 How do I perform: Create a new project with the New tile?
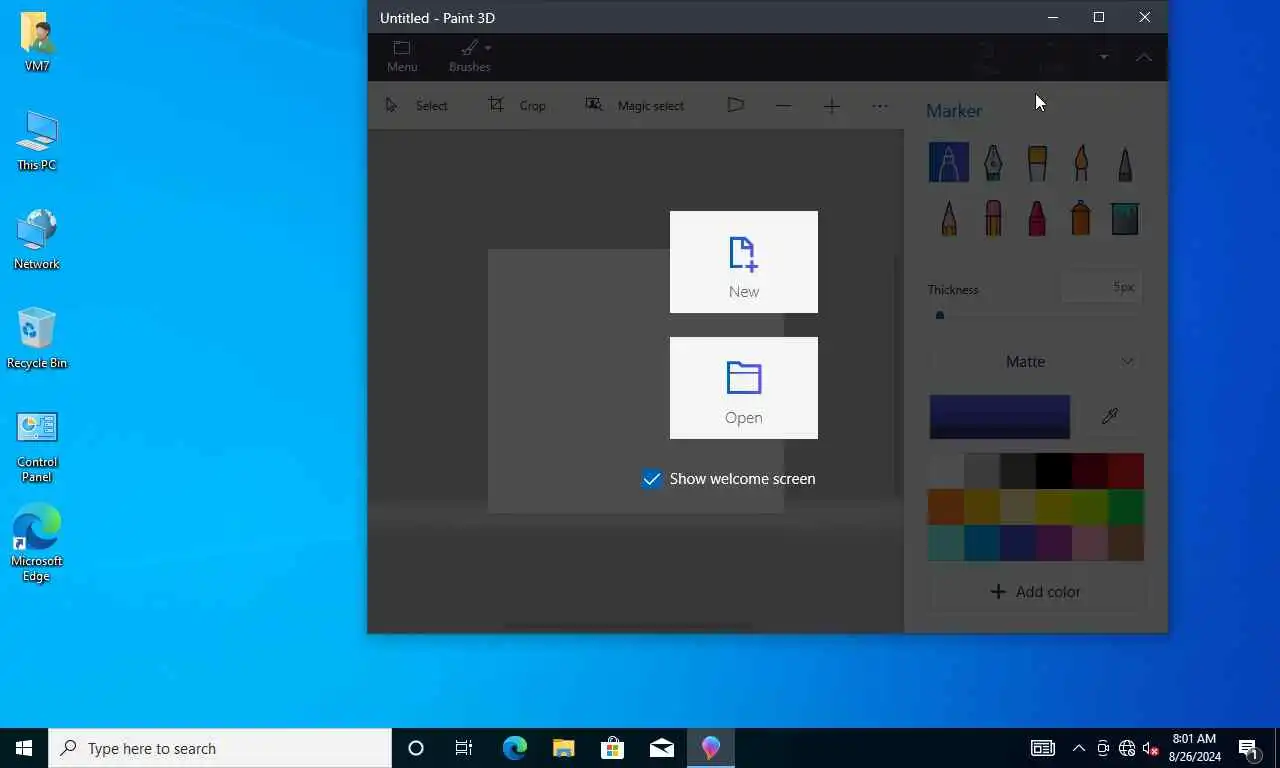click(x=744, y=262)
